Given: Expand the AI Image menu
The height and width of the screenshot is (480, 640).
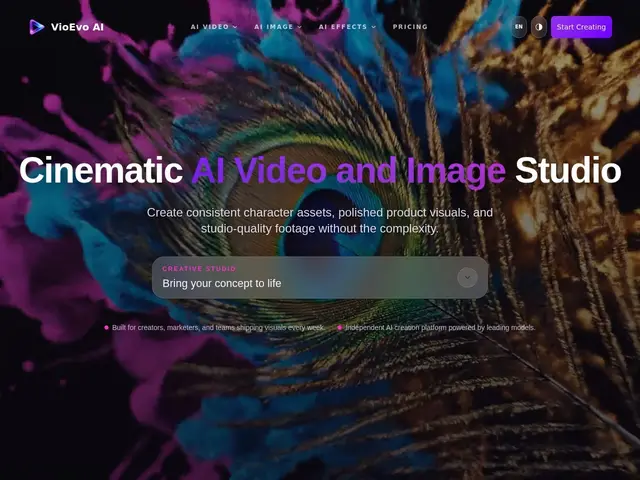Looking at the screenshot, I should [x=278, y=27].
